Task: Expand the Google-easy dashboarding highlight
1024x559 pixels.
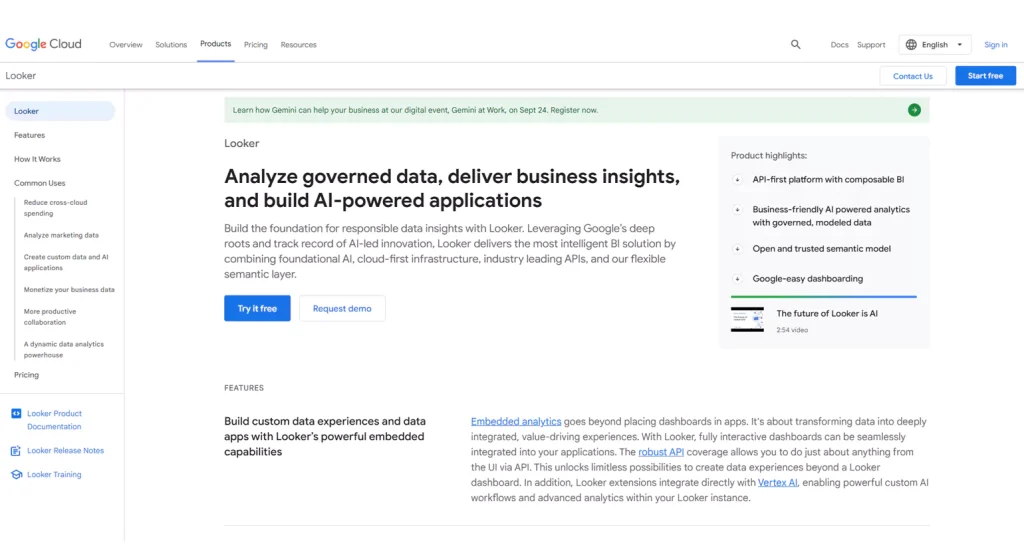Action: click(738, 279)
